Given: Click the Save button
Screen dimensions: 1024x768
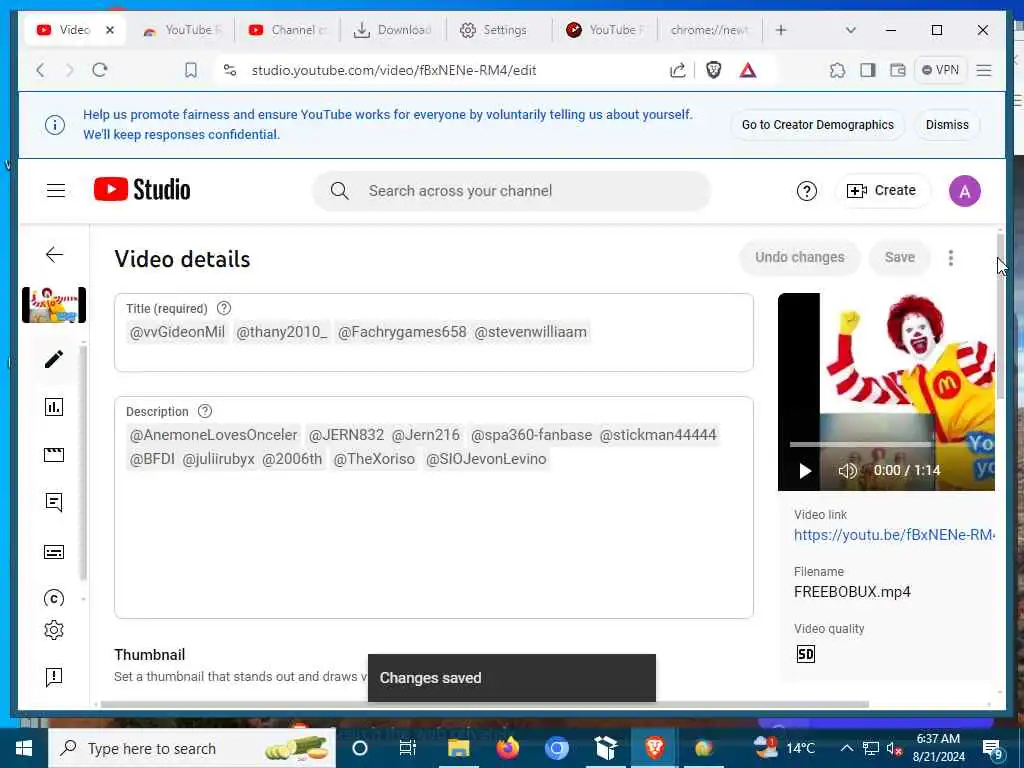Looking at the screenshot, I should coord(899,257).
